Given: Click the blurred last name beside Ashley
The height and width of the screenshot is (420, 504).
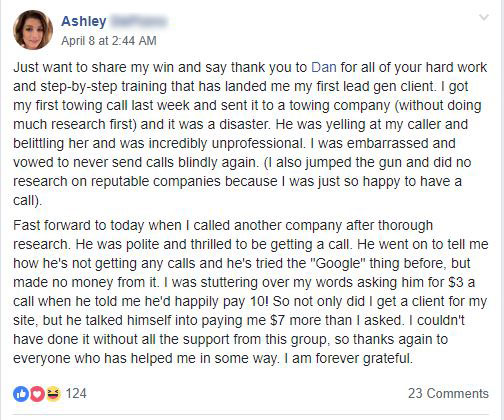Looking at the screenshot, I should [138, 21].
